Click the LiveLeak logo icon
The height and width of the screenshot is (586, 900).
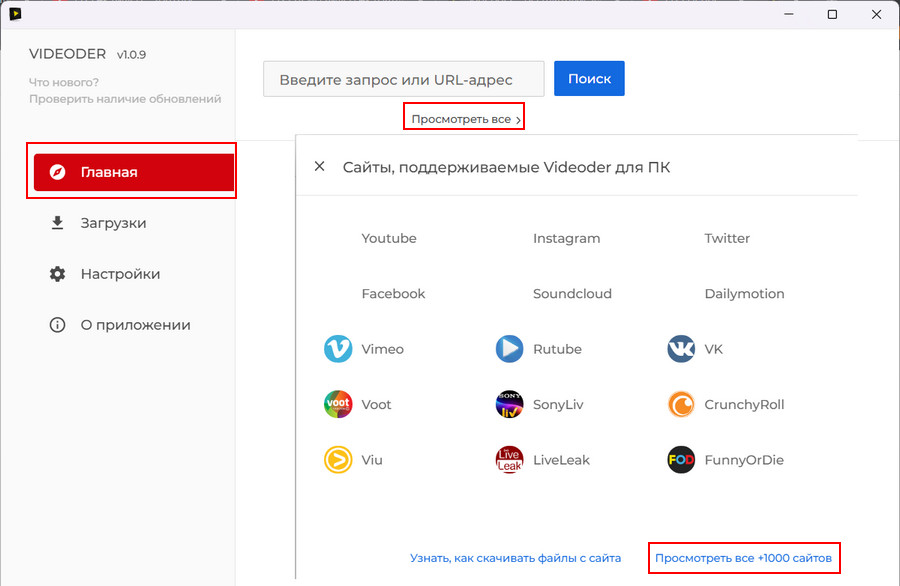(509, 460)
